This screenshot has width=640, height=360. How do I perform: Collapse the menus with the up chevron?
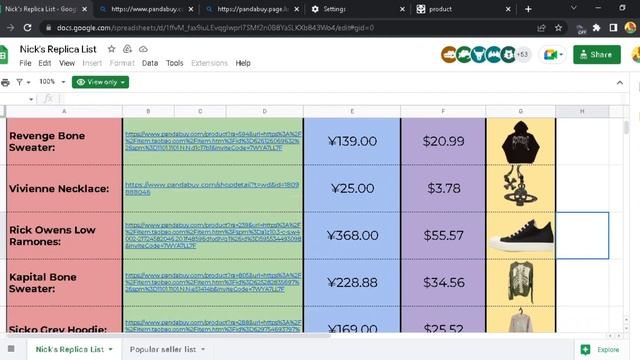pos(620,83)
